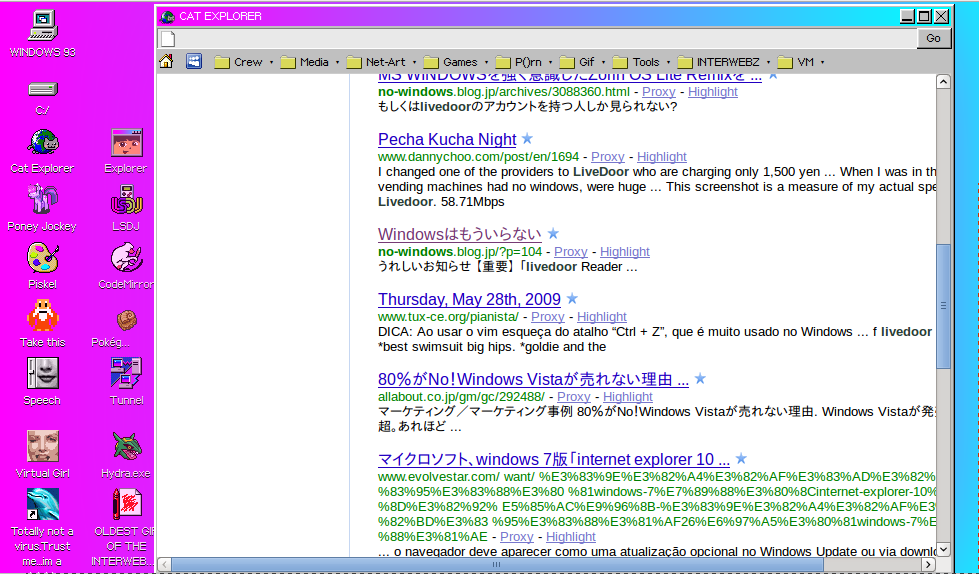Click Highlight for allabout.co.jp result

coord(628,396)
